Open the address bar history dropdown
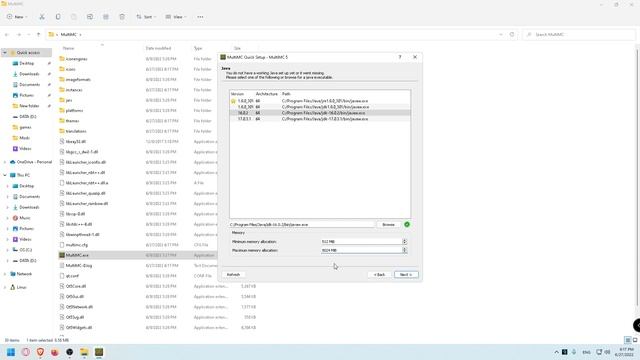Screen dimensions: 640x360 [501, 35]
